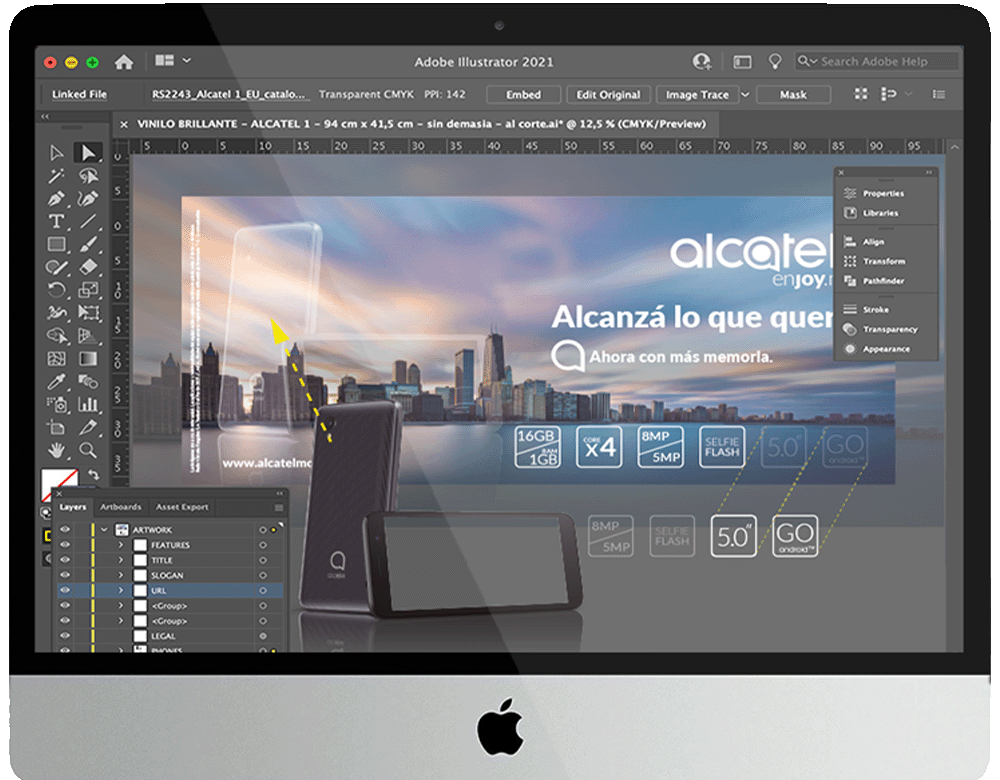Image resolution: width=1000 pixels, height=780 pixels.
Task: Select the Rotate tool
Action: click(x=57, y=290)
